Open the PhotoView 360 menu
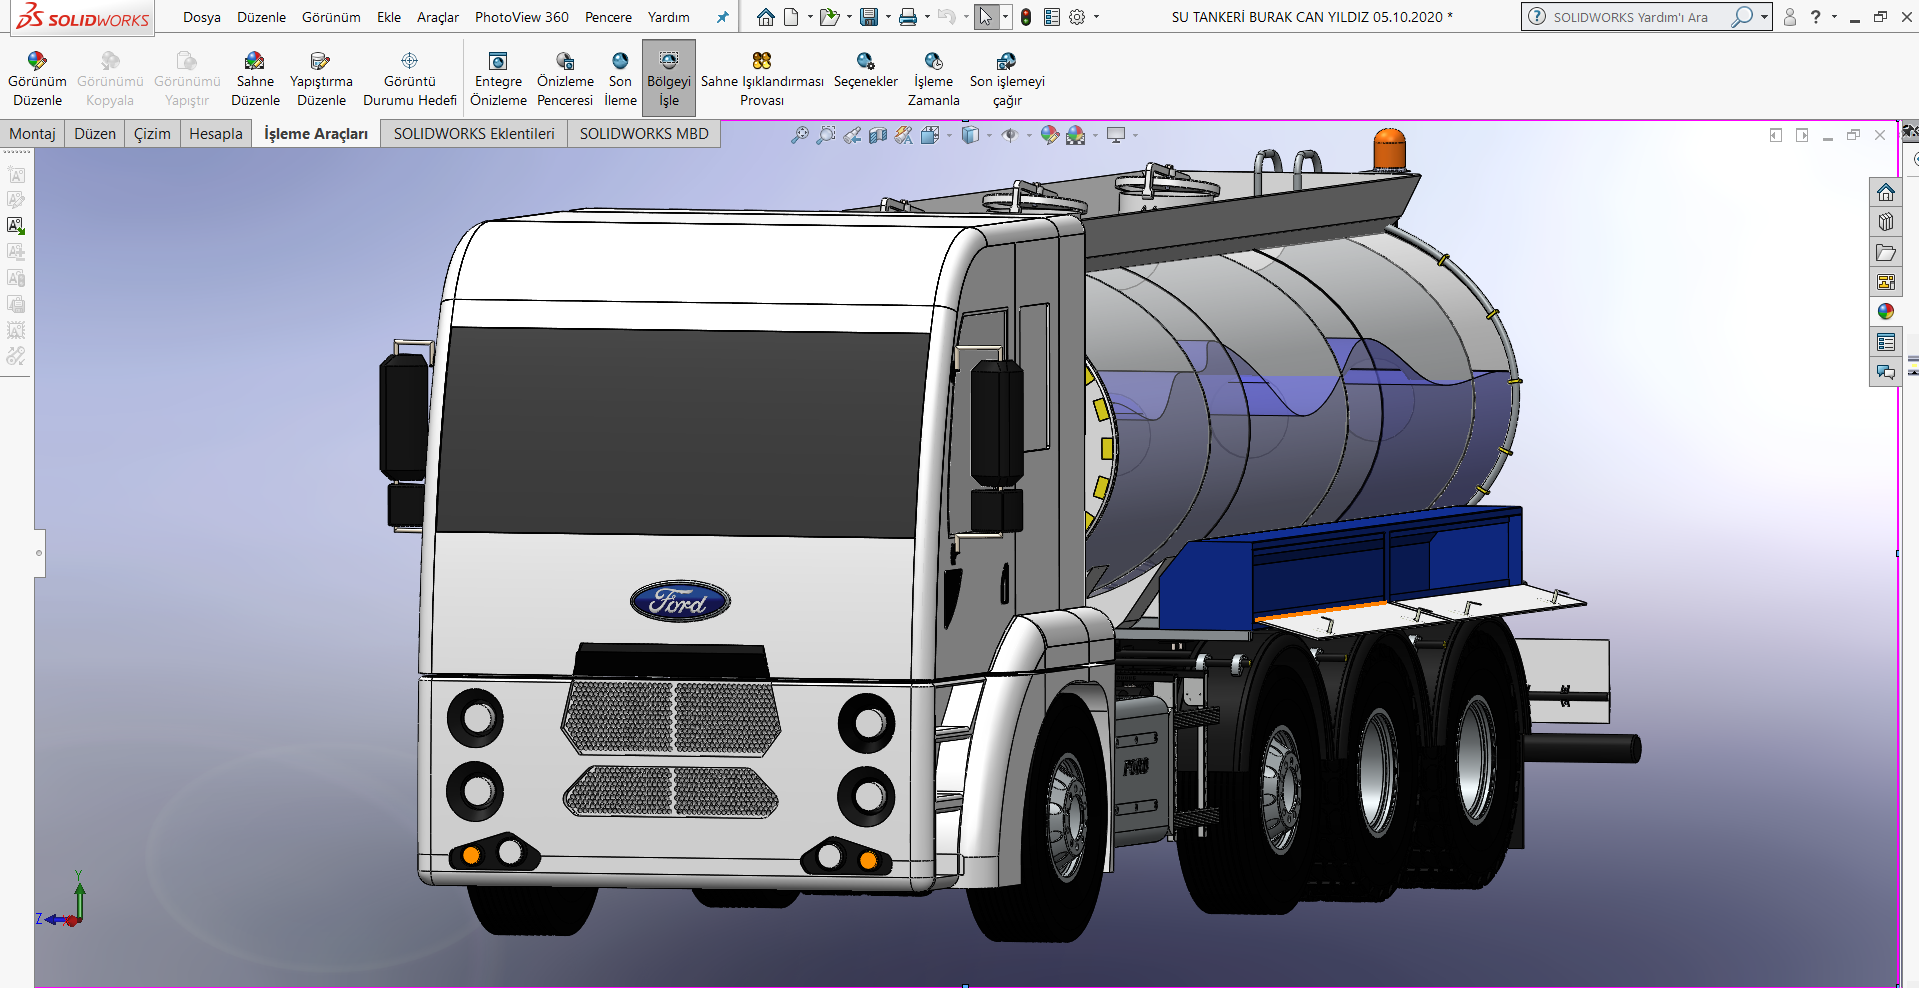 [x=522, y=17]
